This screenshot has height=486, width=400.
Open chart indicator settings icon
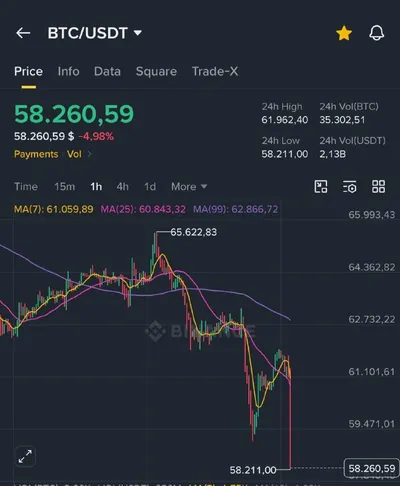pyautogui.click(x=349, y=186)
